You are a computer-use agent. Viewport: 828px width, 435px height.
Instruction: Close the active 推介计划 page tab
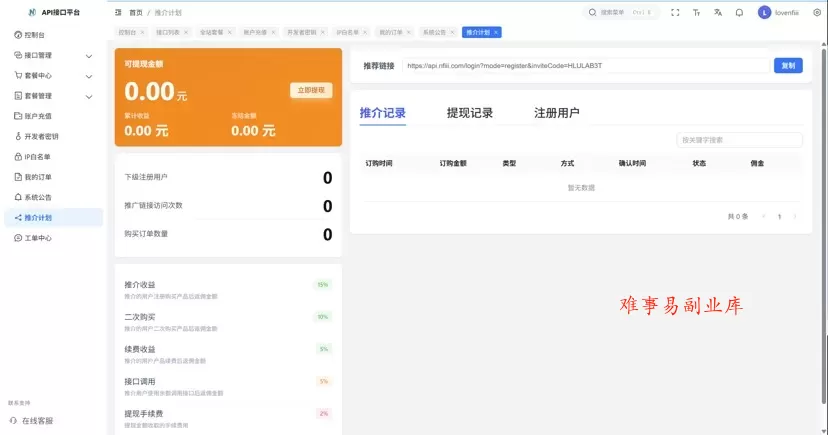click(496, 32)
